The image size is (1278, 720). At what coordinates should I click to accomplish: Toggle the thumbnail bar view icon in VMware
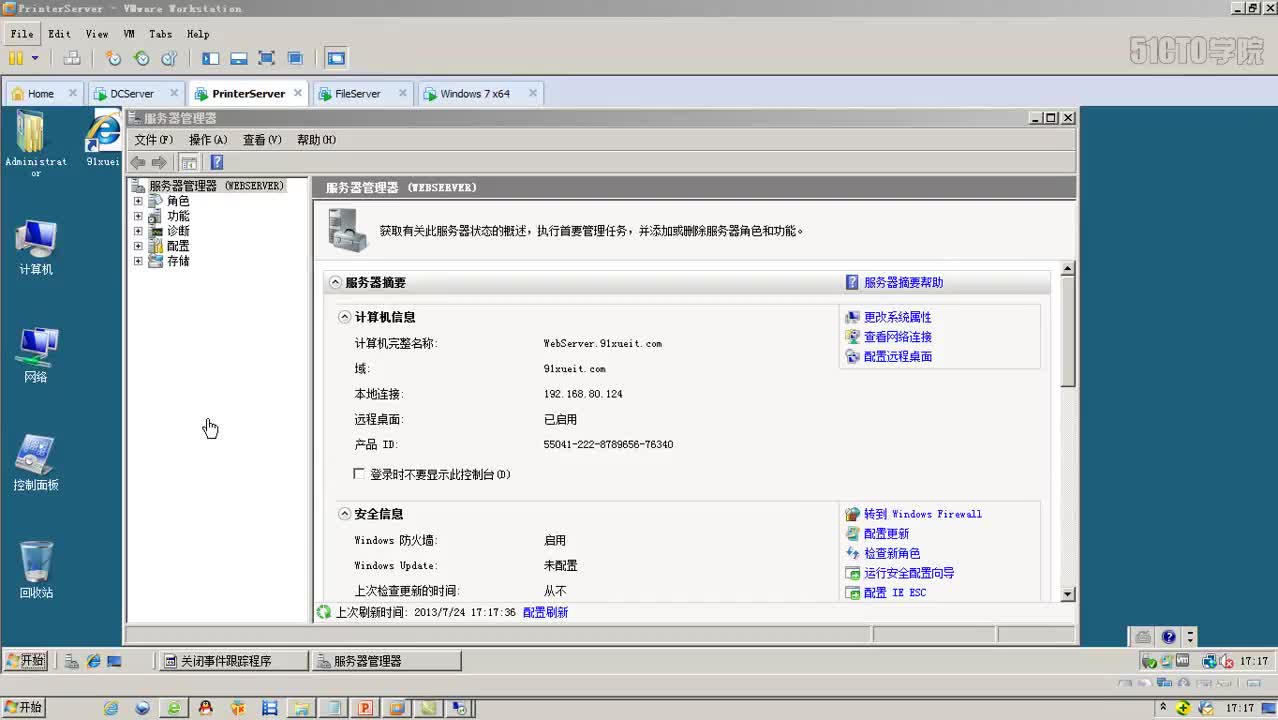tap(238, 58)
